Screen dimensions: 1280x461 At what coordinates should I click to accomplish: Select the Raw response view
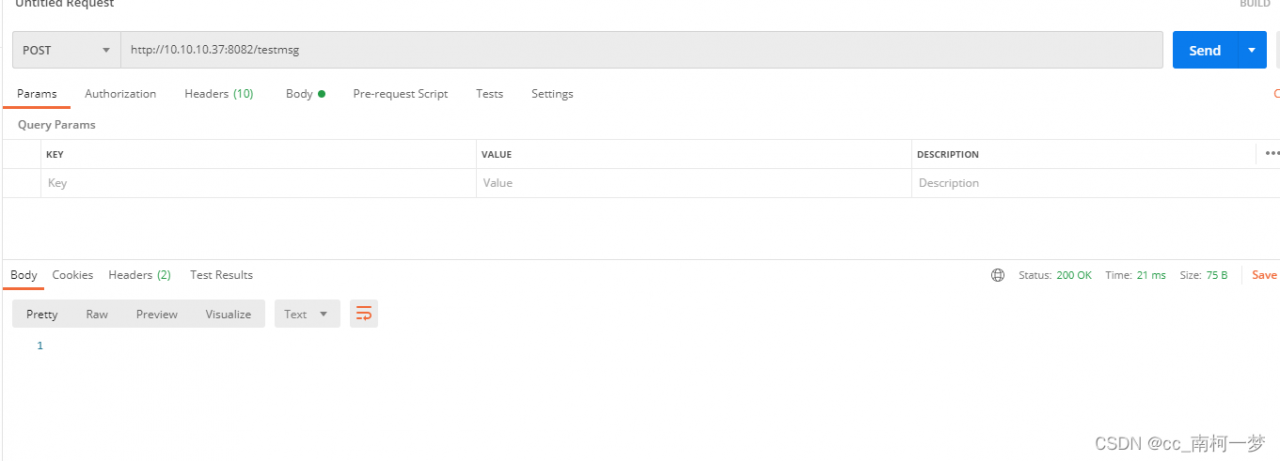(x=97, y=314)
